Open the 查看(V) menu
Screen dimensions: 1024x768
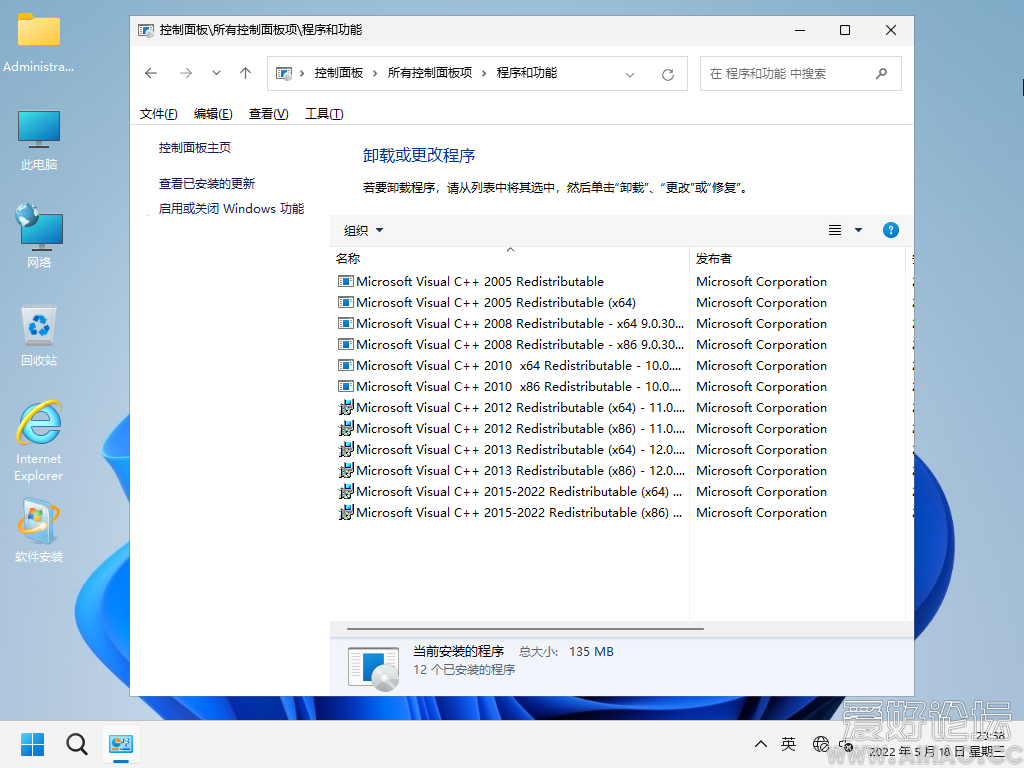(268, 114)
